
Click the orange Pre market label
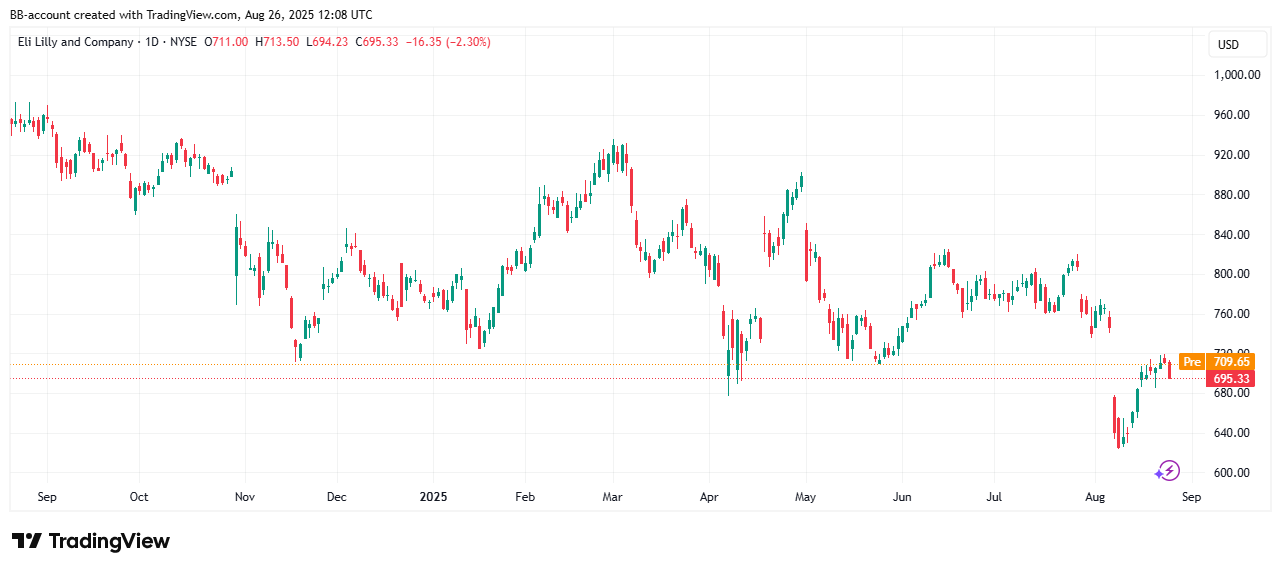[1191, 362]
